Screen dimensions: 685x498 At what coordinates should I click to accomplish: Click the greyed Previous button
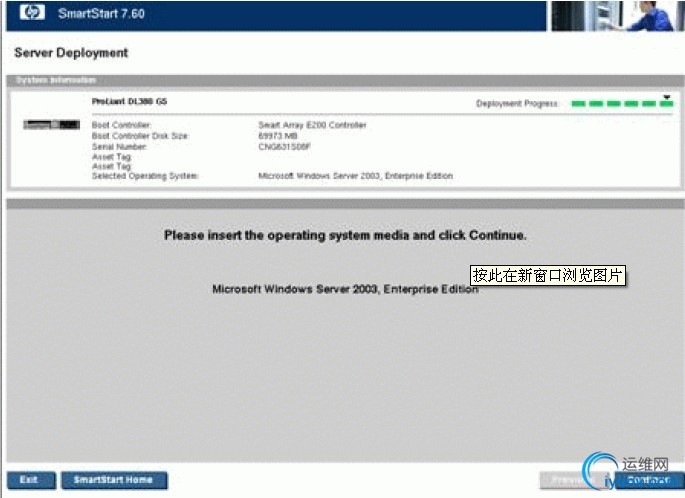click(x=572, y=480)
